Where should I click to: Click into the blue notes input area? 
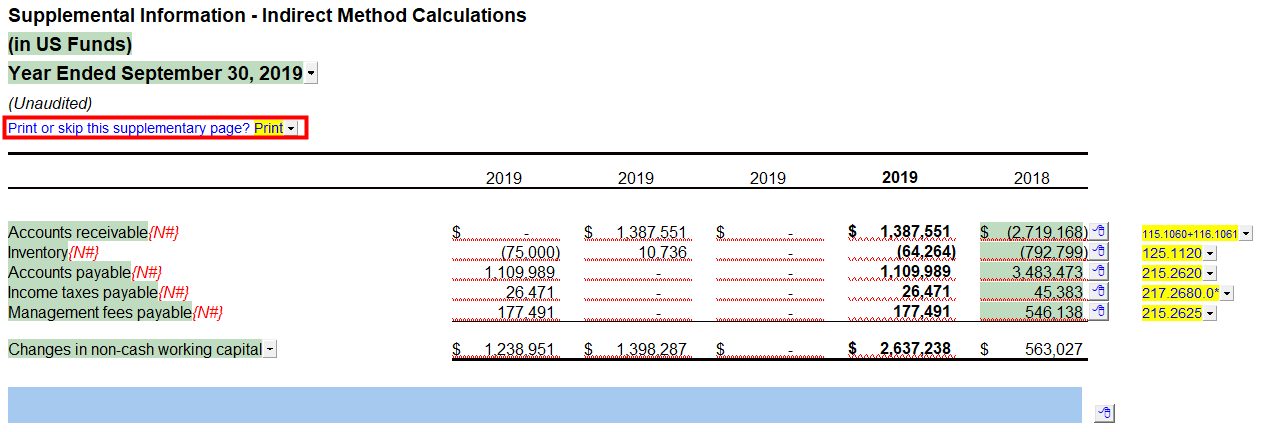click(x=545, y=405)
